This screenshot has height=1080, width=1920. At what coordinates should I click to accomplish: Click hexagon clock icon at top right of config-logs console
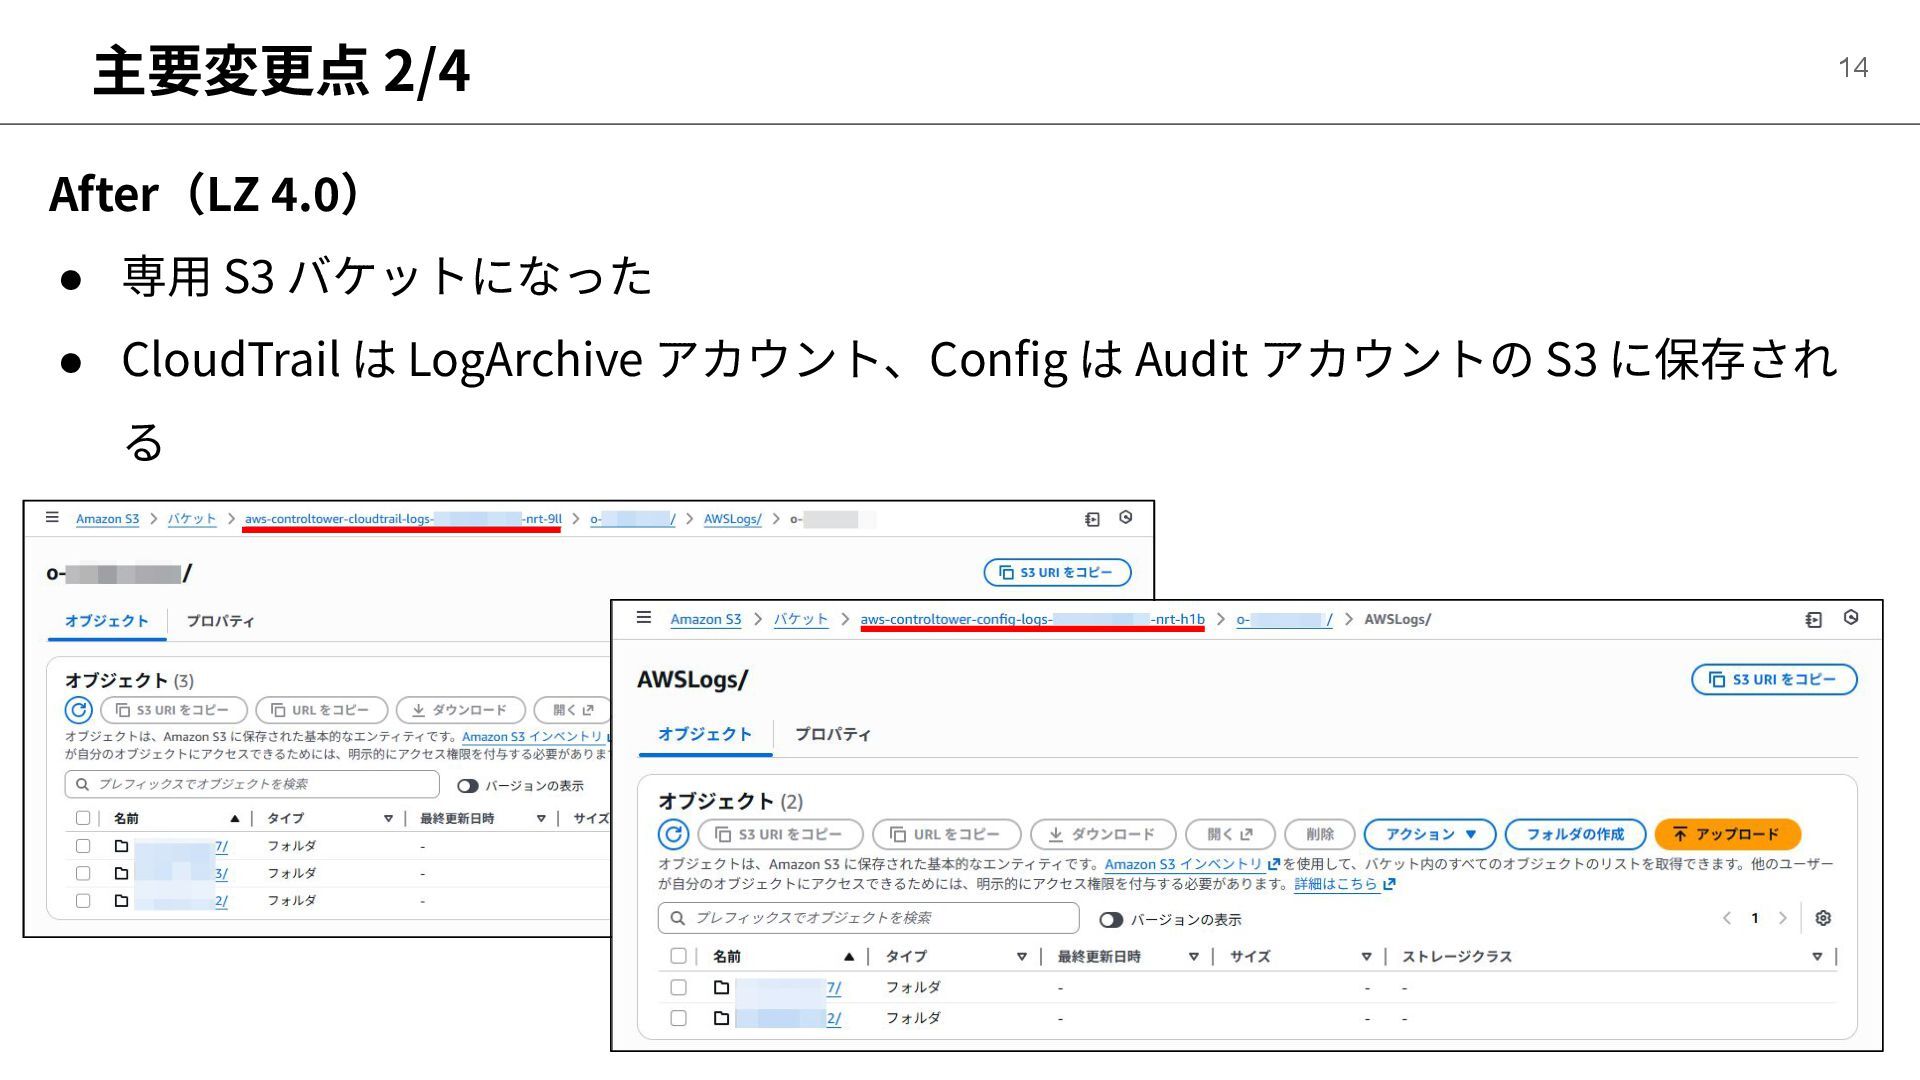[1851, 618]
